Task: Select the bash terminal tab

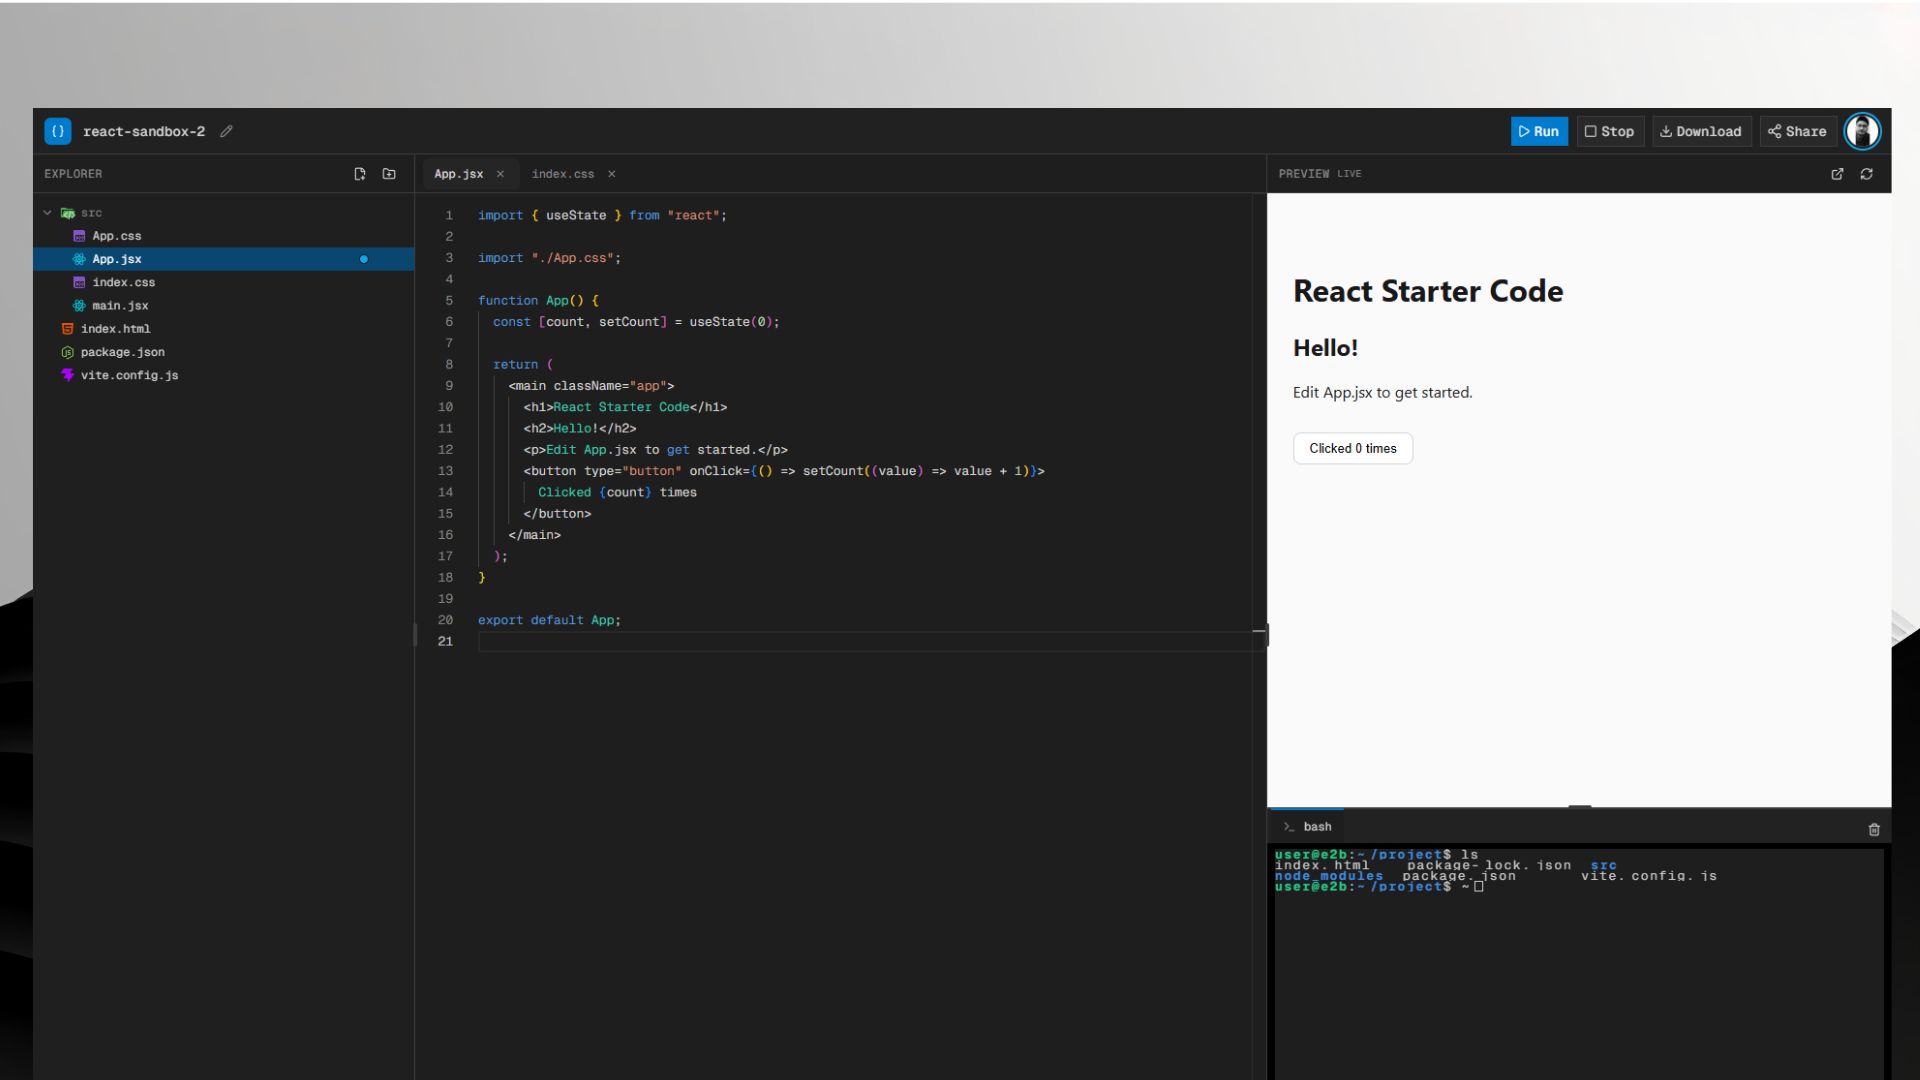Action: (x=1308, y=827)
